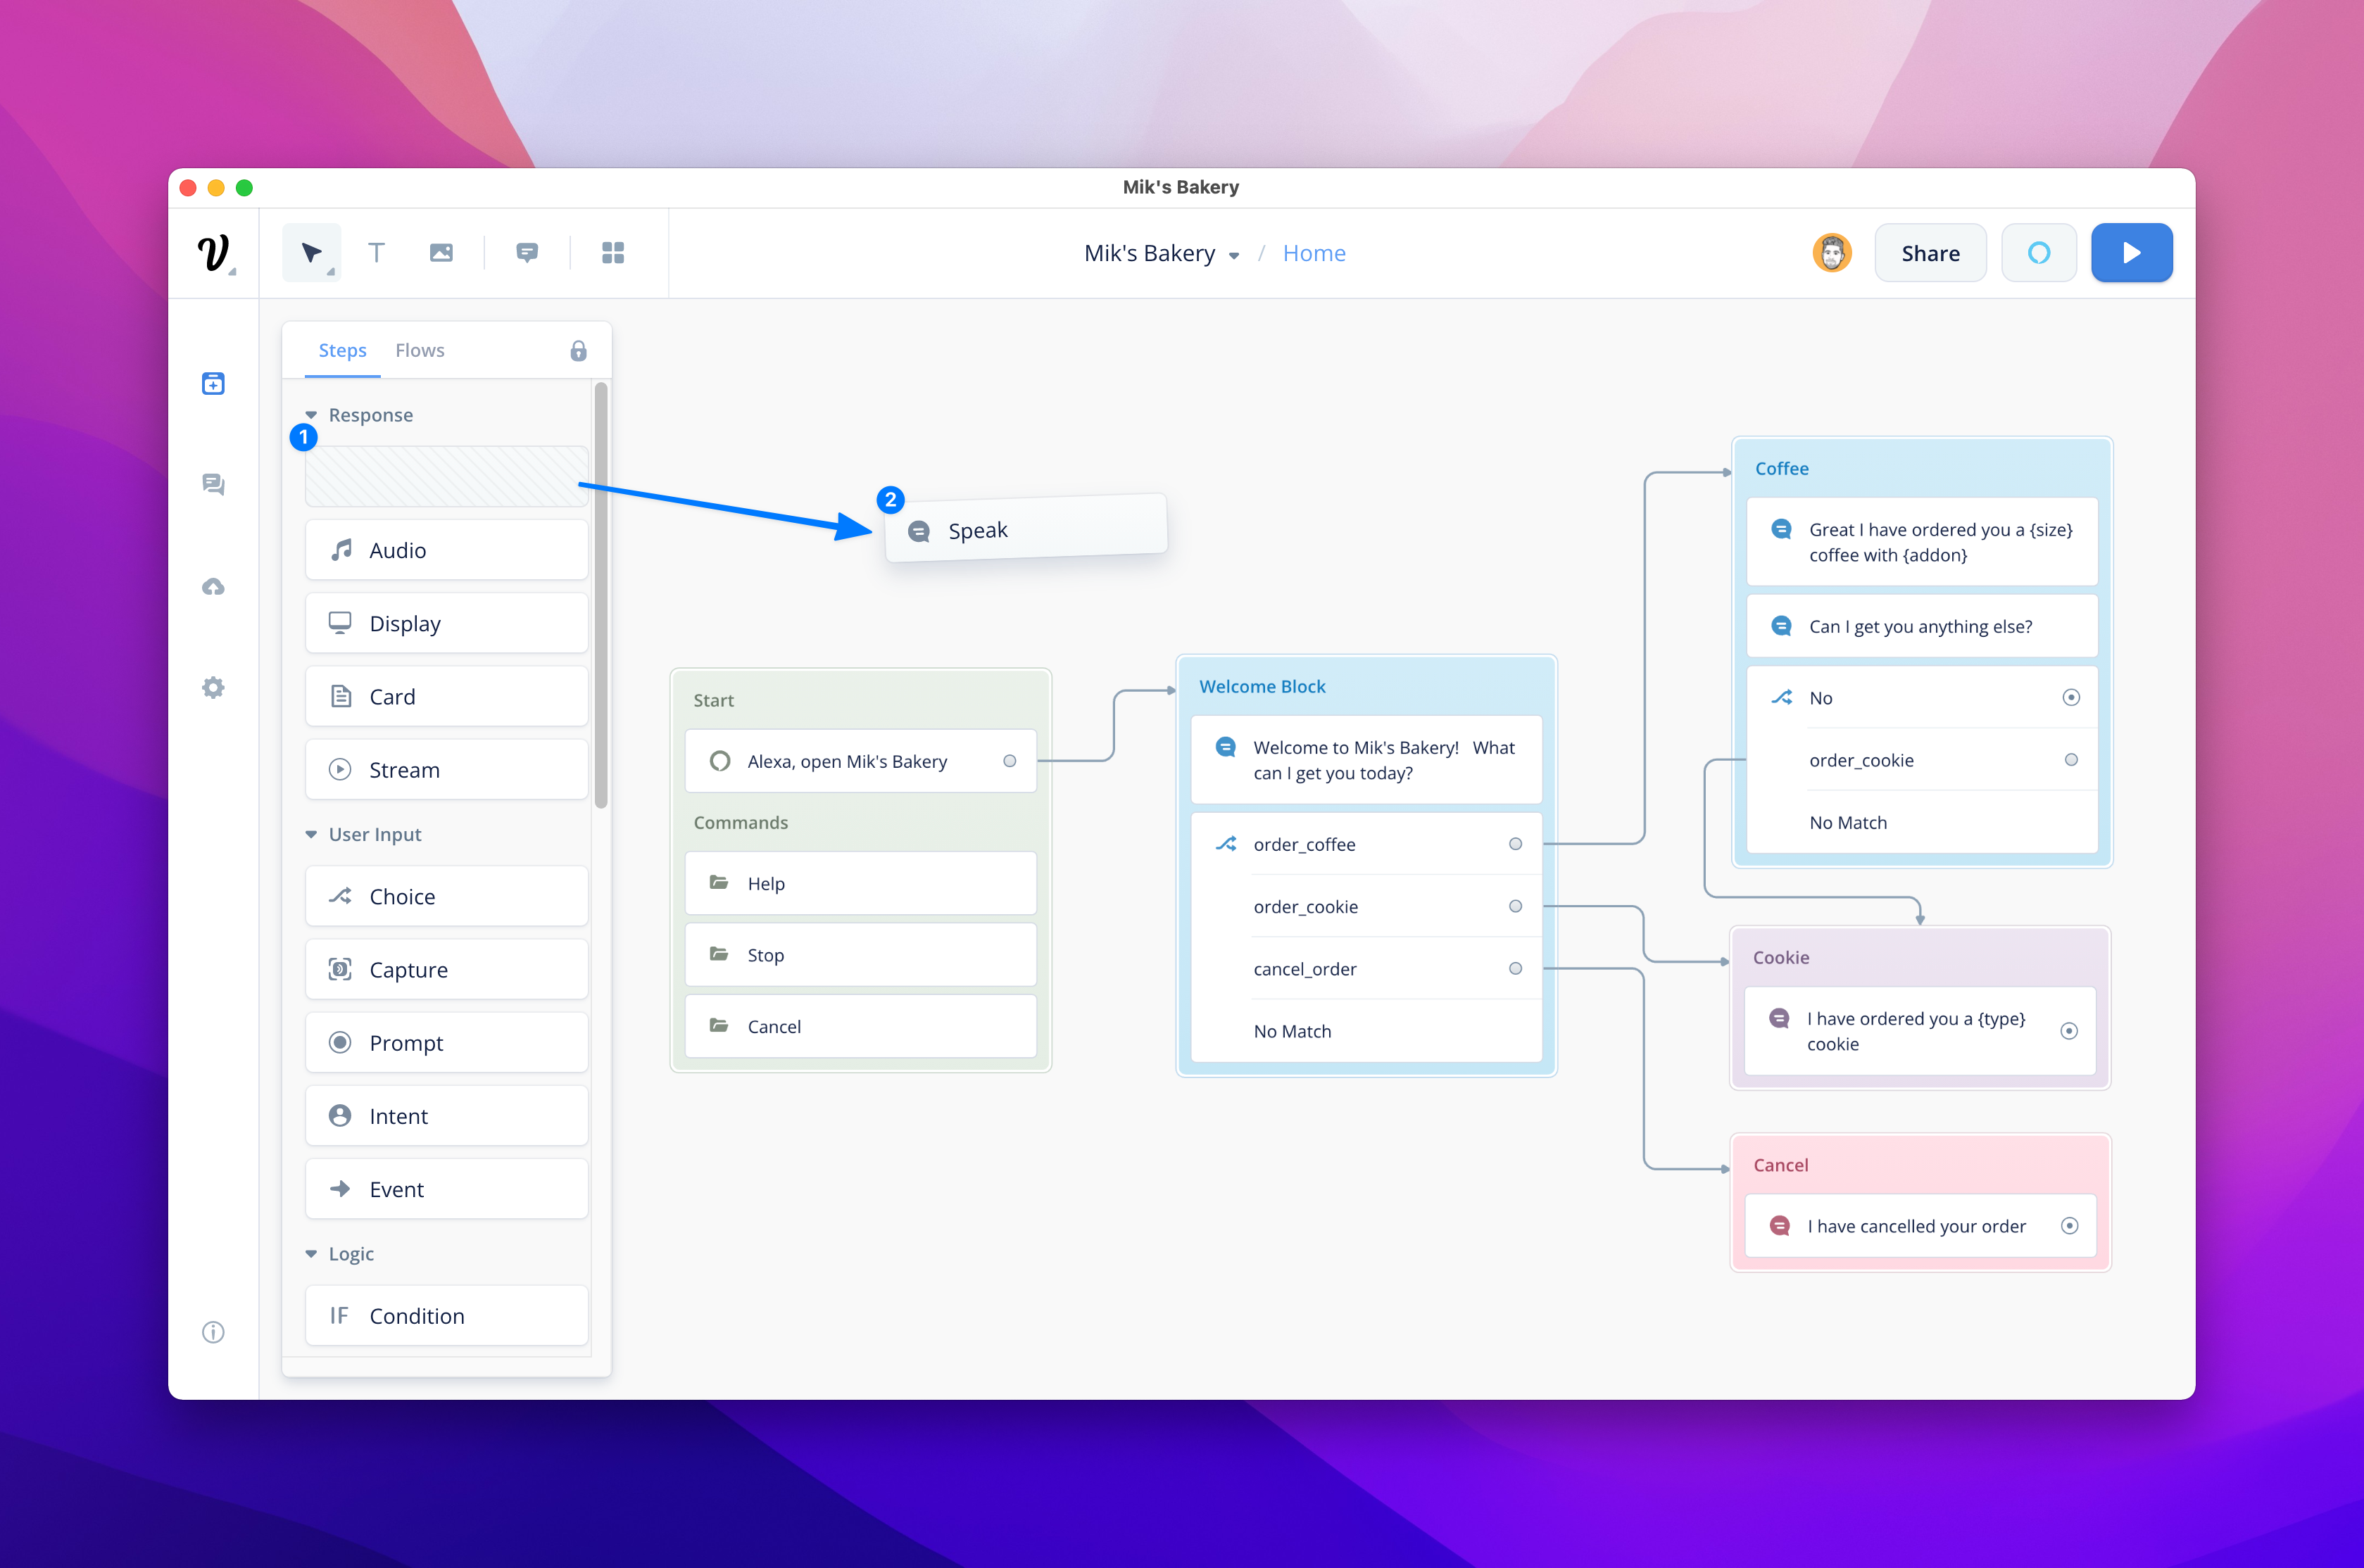Click the Capture step icon
This screenshot has height=1568, width=2364.
tap(340, 969)
